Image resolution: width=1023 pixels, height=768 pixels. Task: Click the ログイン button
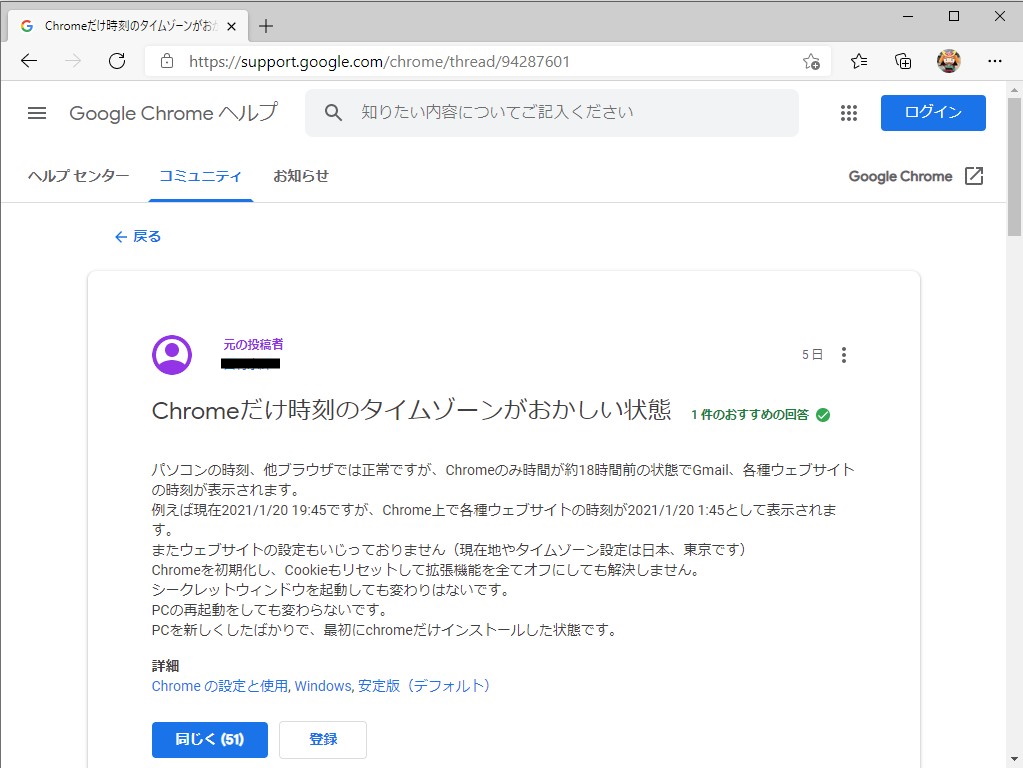[933, 112]
